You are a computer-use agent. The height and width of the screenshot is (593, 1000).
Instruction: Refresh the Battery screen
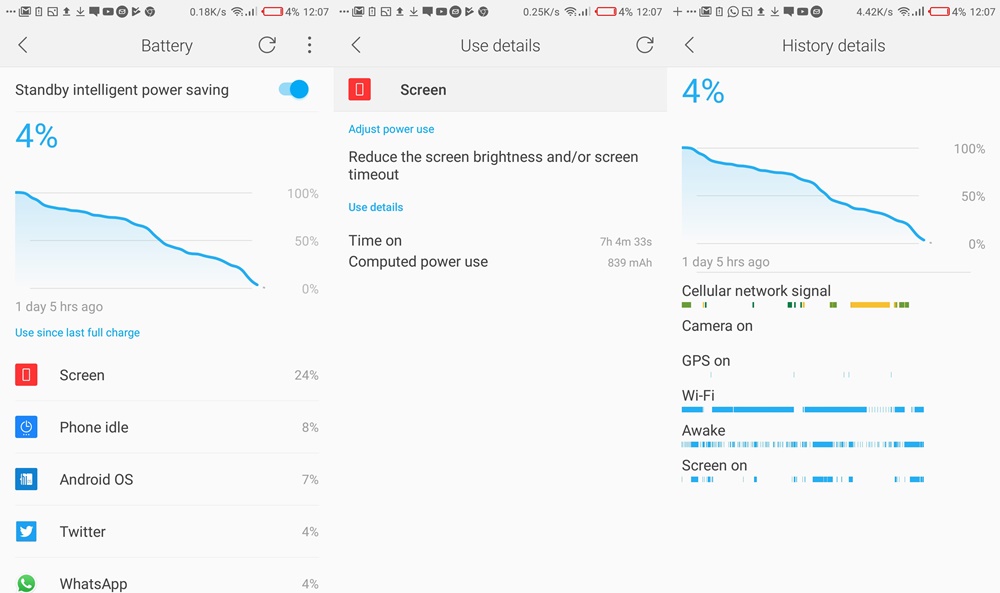(x=267, y=45)
